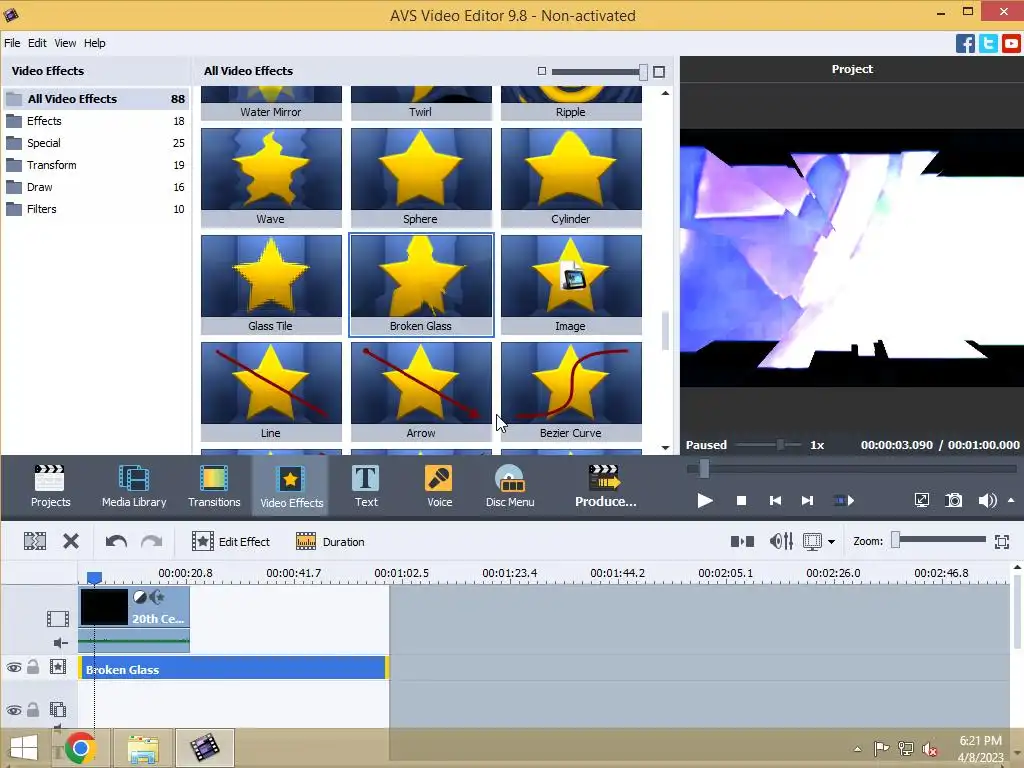Select the Effects category folder
The image size is (1024, 768).
pyautogui.click(x=95, y=121)
